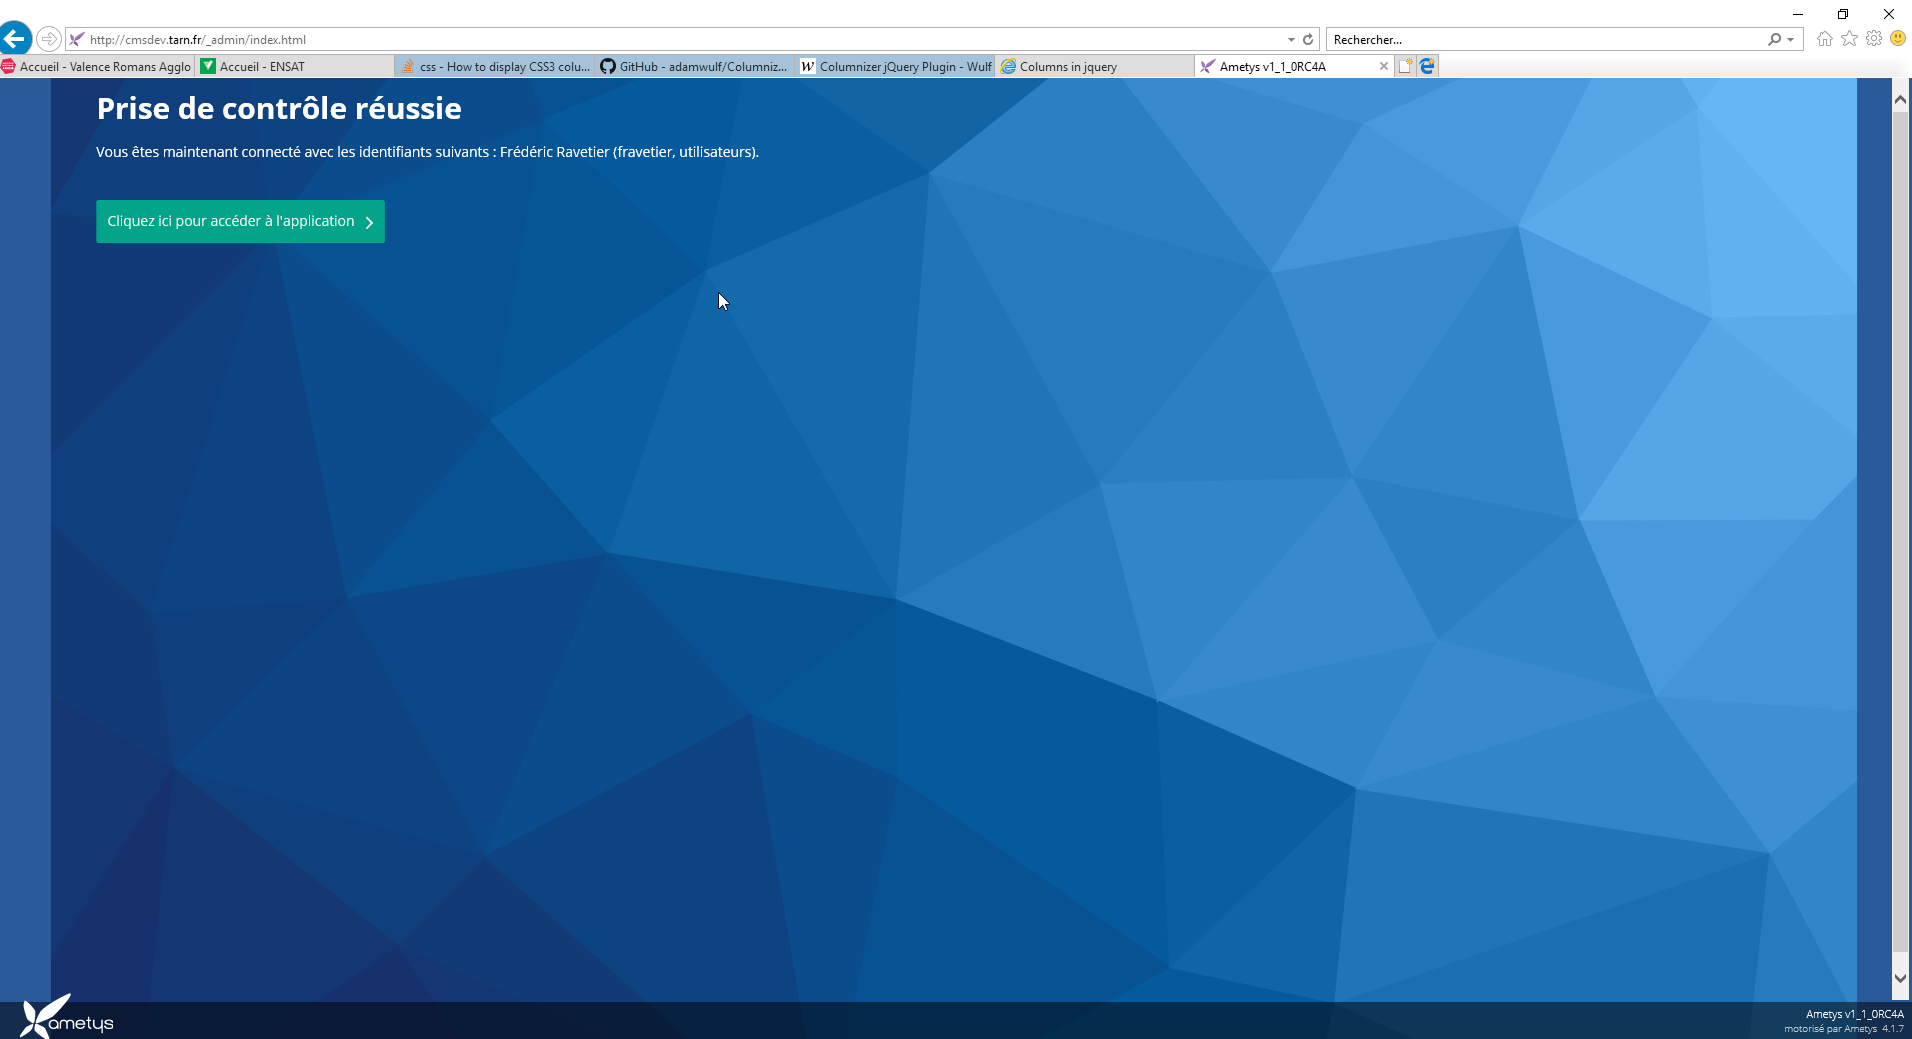
Task: Click the Ametys logo in the footer
Action: tap(68, 1018)
